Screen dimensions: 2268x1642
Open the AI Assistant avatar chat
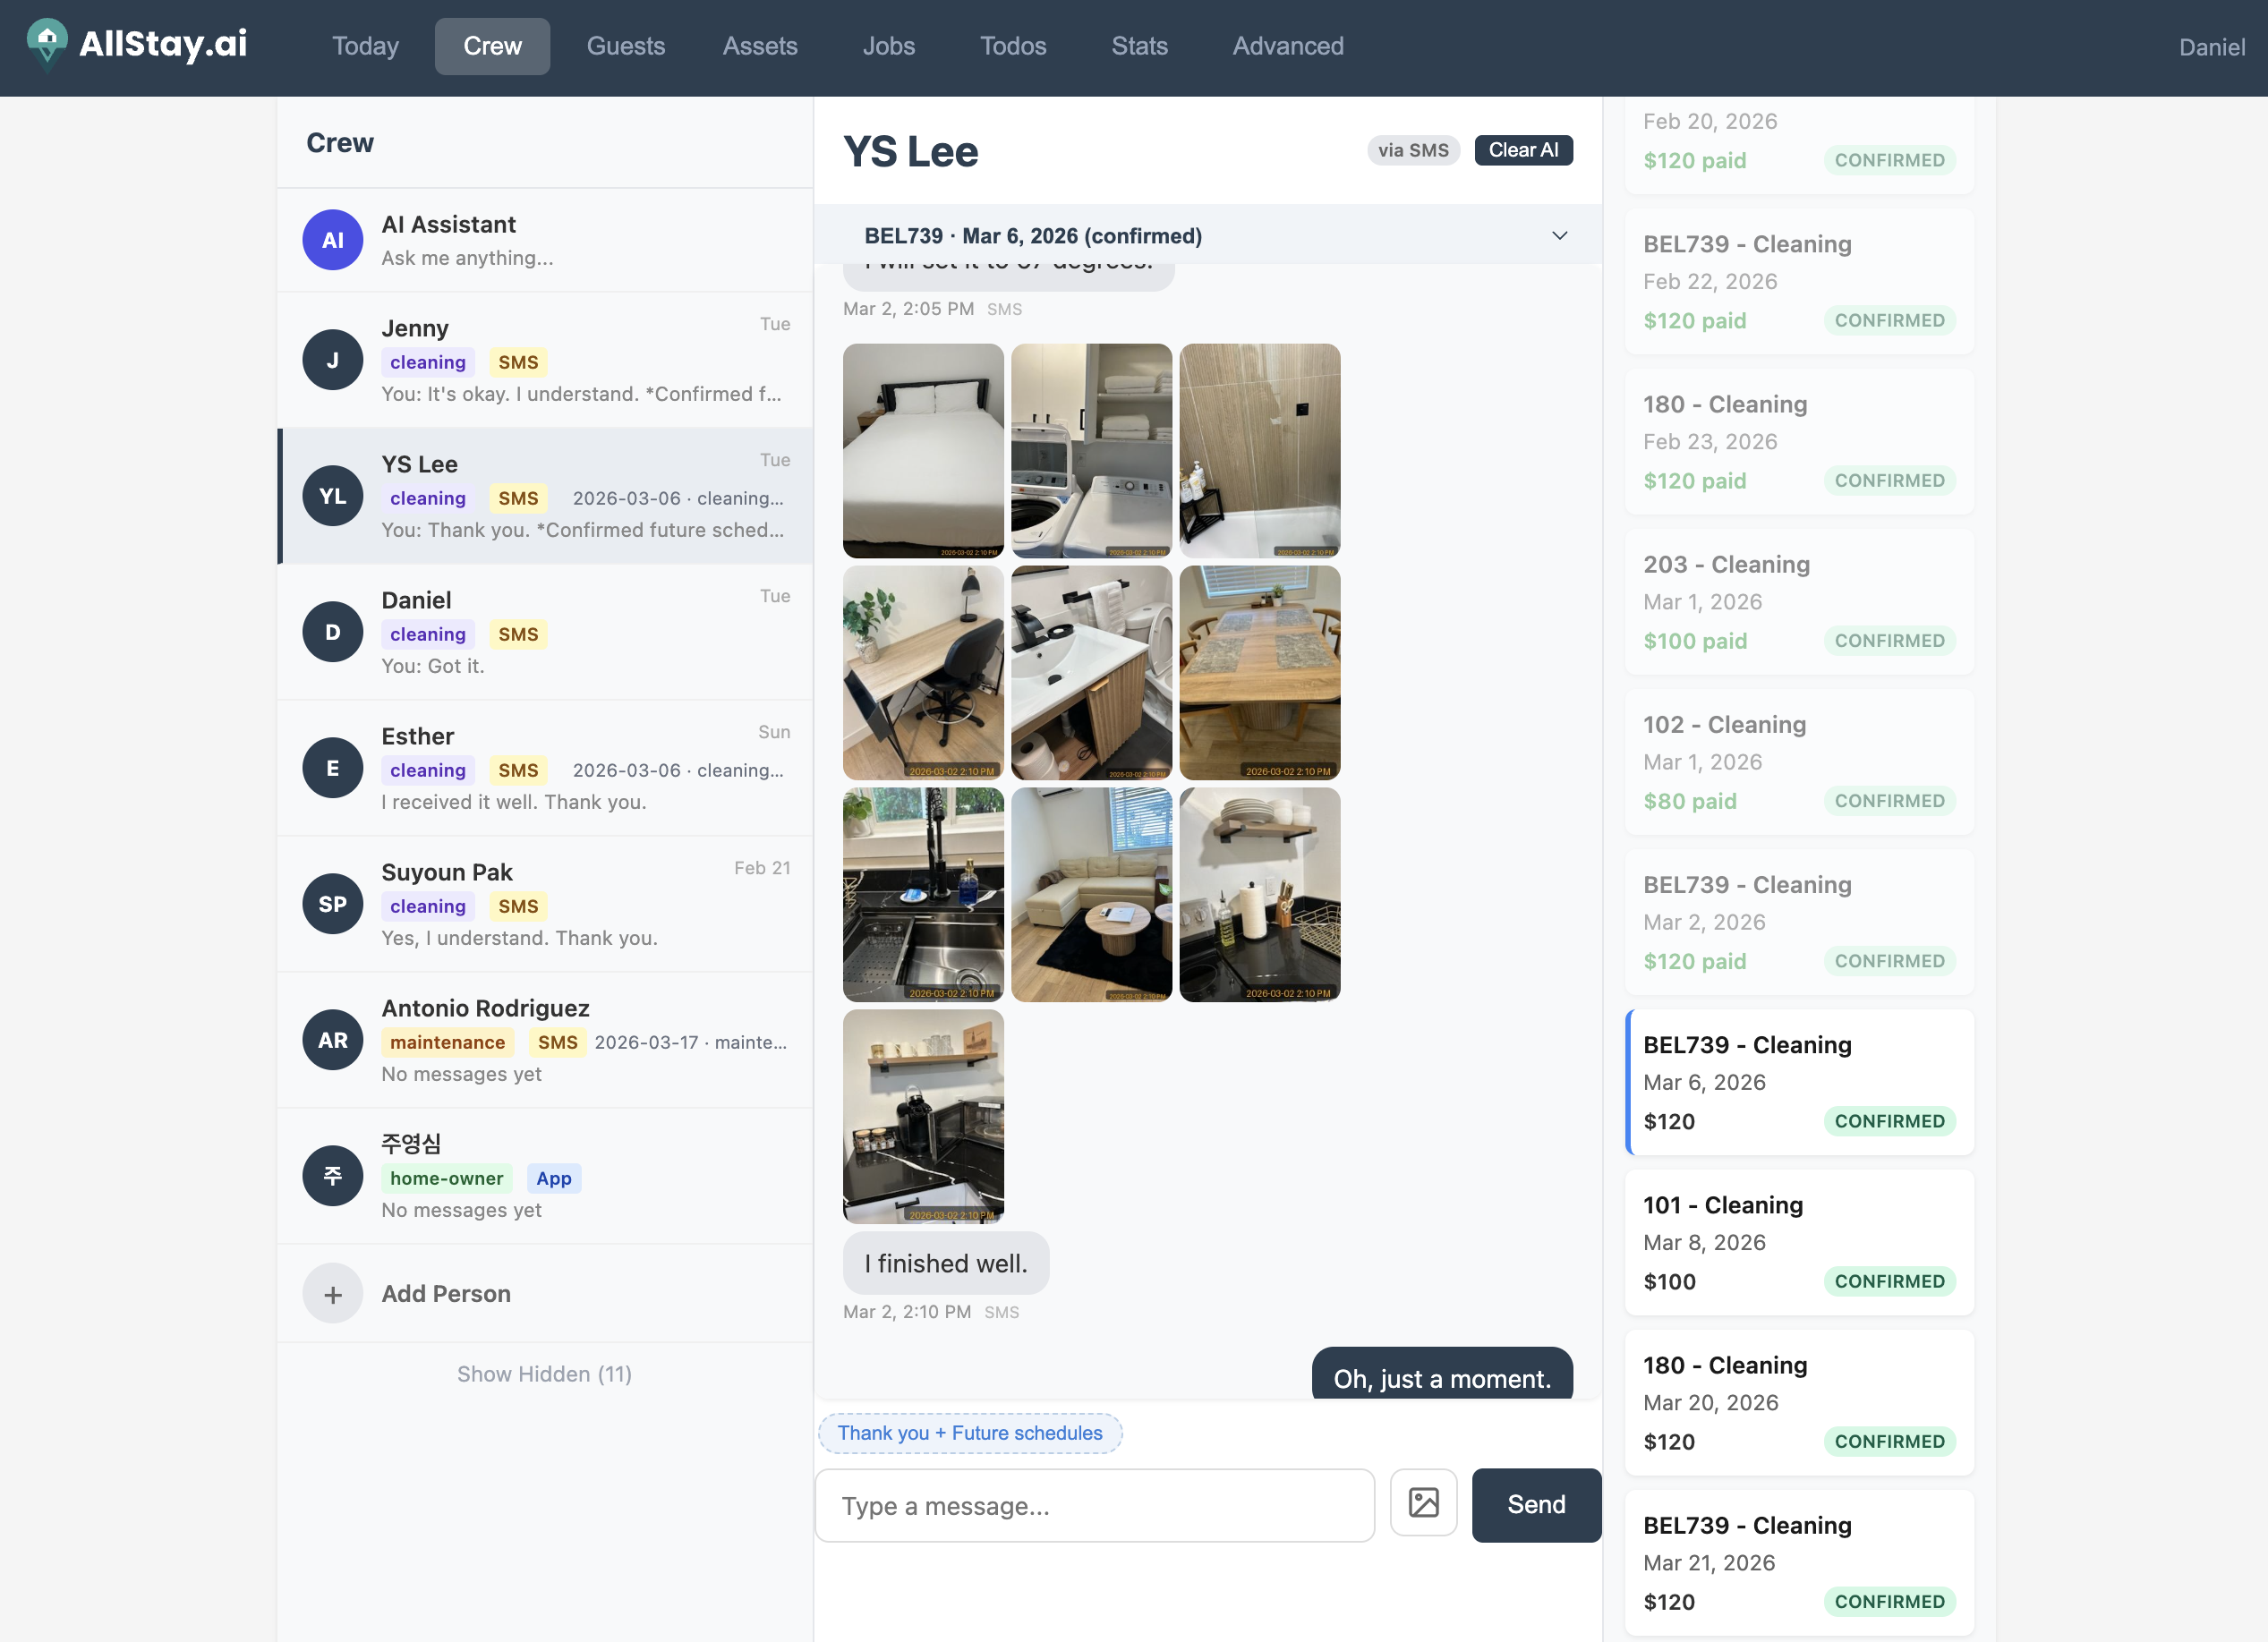(332, 240)
